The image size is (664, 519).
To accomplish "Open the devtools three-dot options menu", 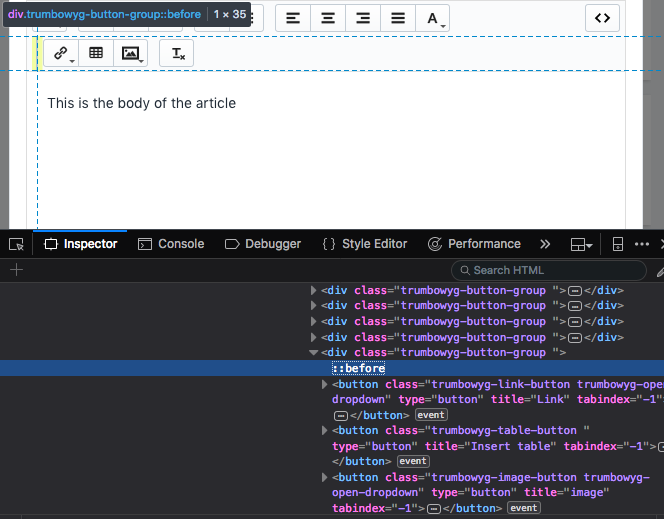I will pyautogui.click(x=642, y=244).
